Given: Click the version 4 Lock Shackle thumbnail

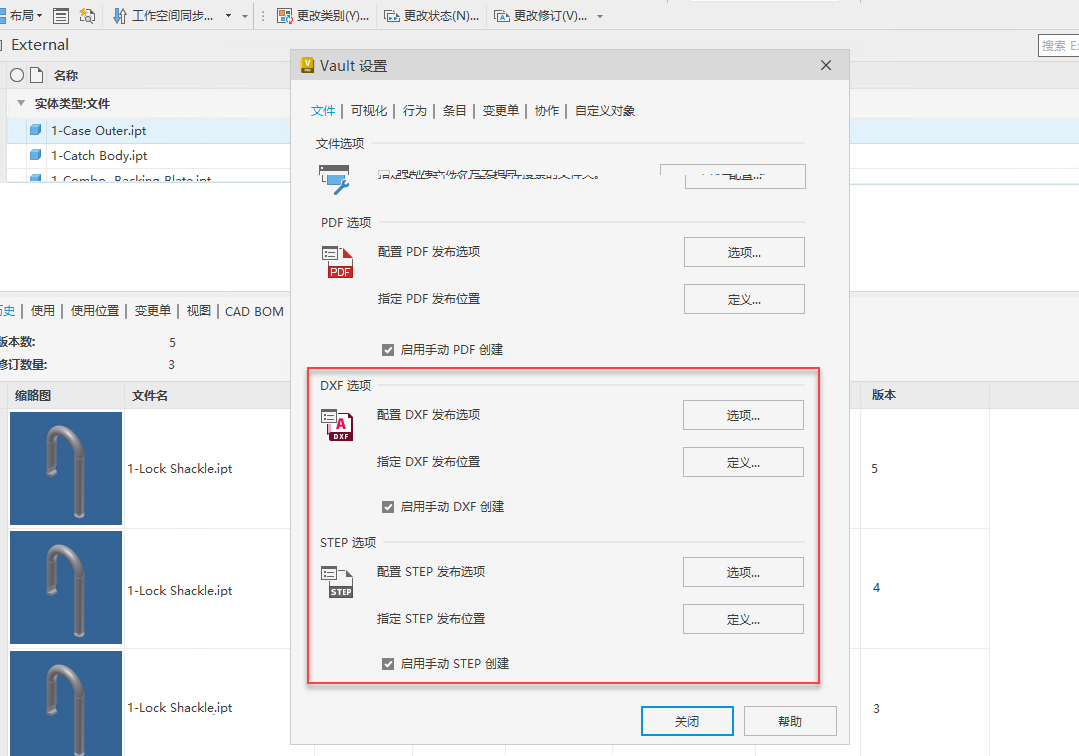Looking at the screenshot, I should pyautogui.click(x=66, y=587).
